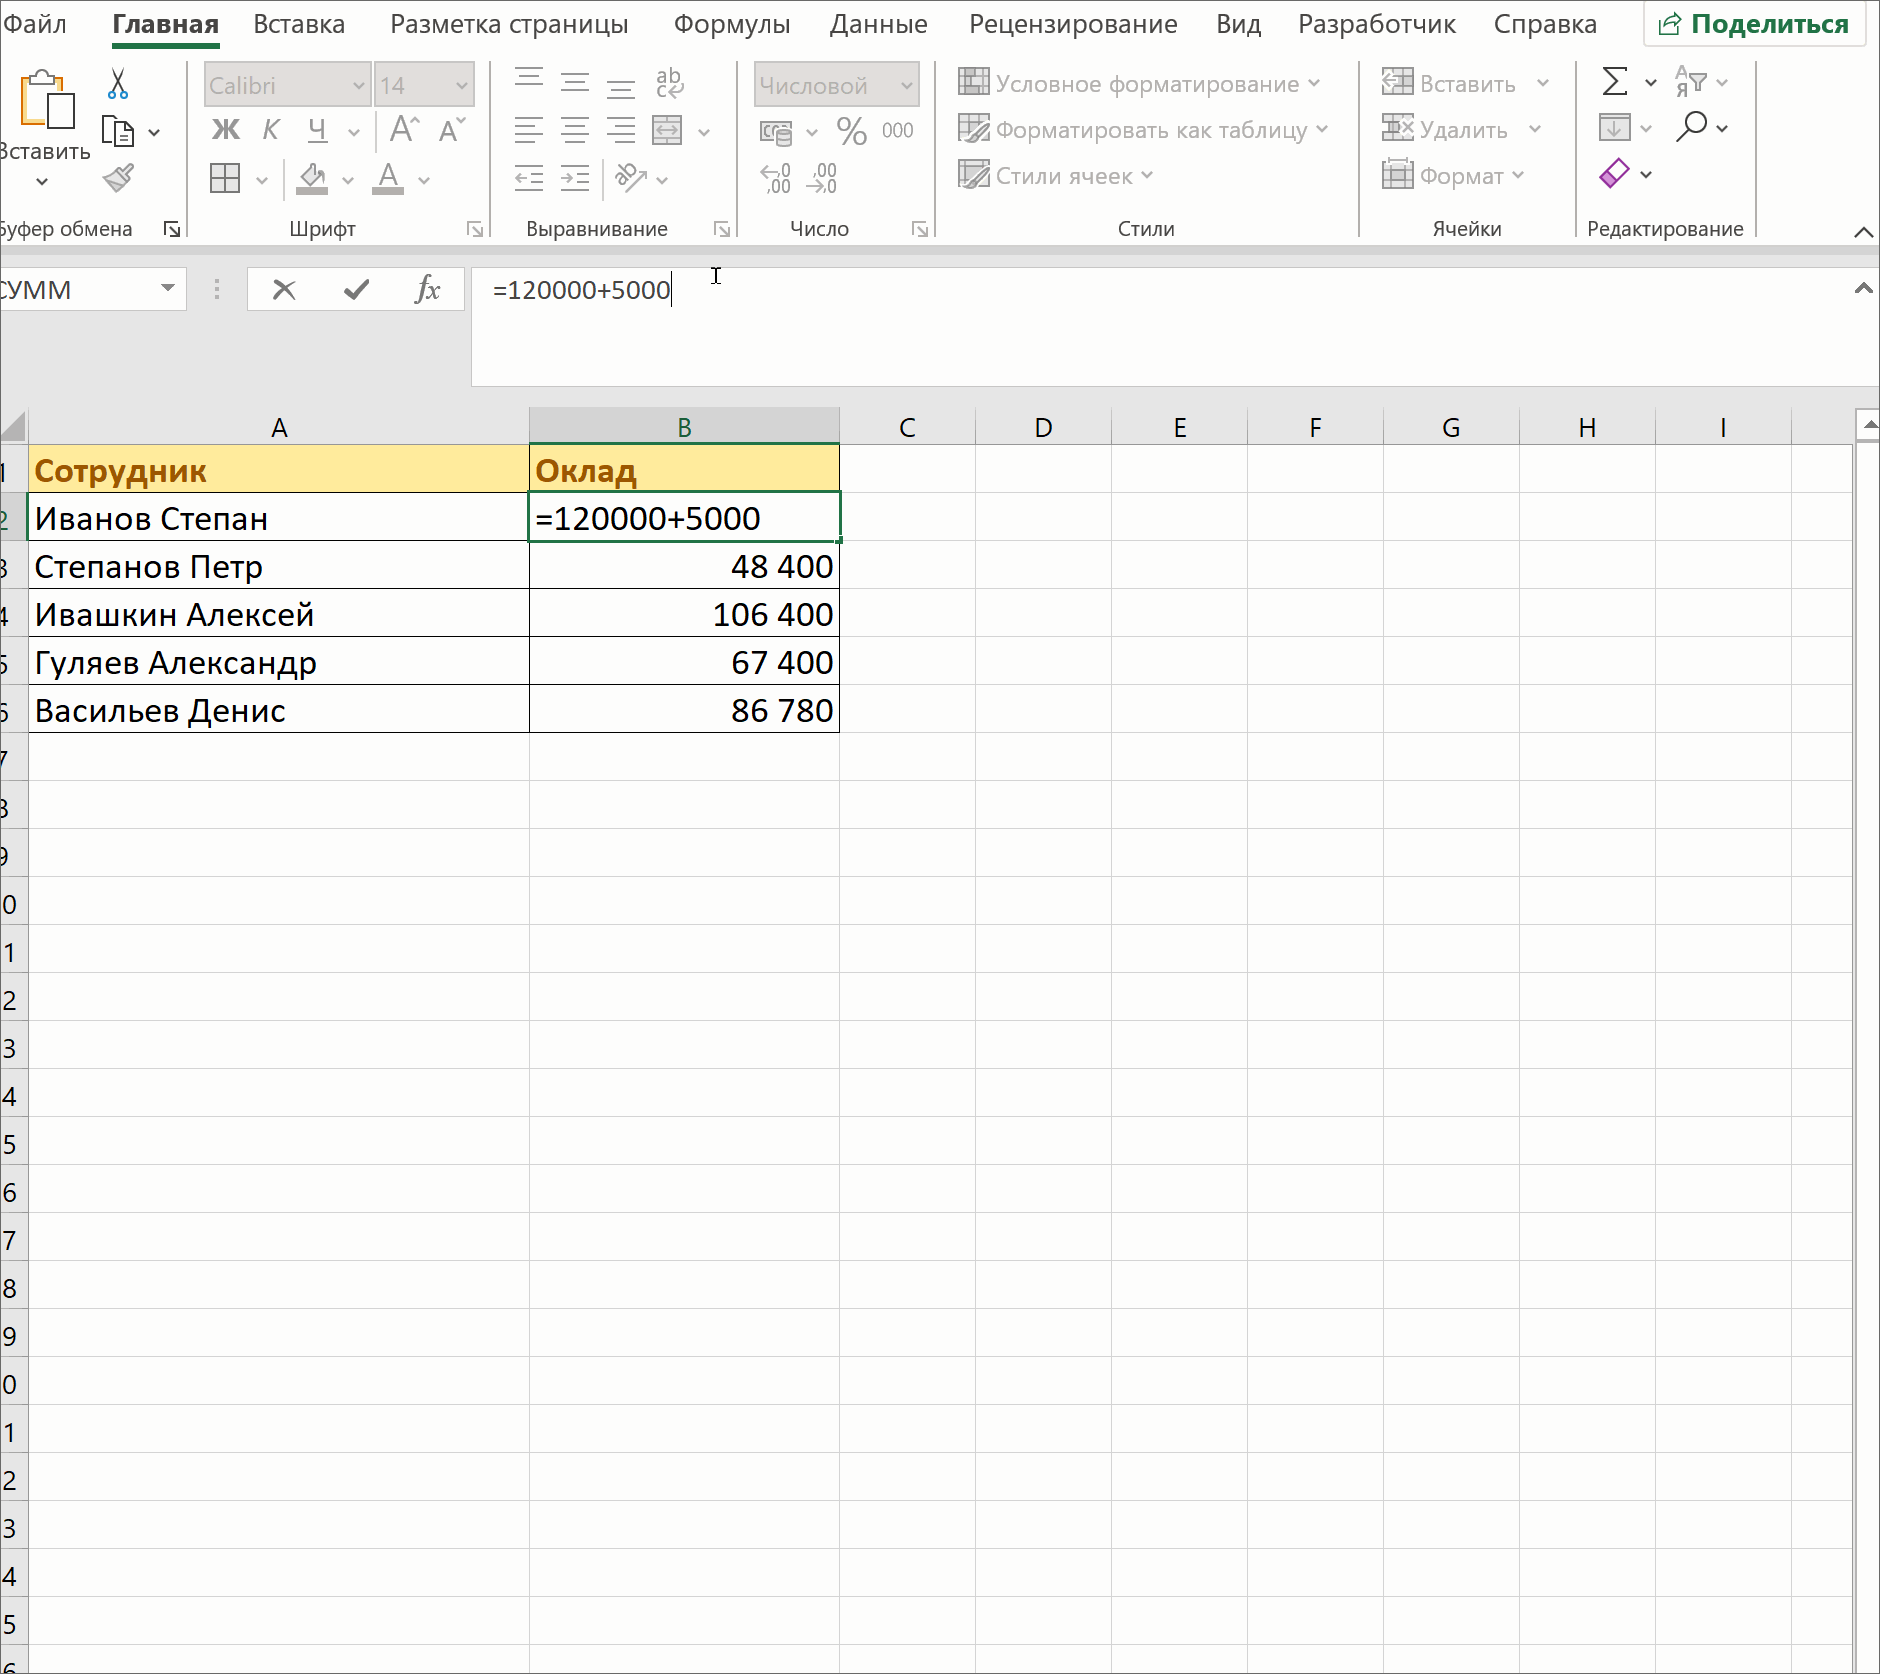
Task: Switch to the Формулы tab
Action: pyautogui.click(x=732, y=24)
